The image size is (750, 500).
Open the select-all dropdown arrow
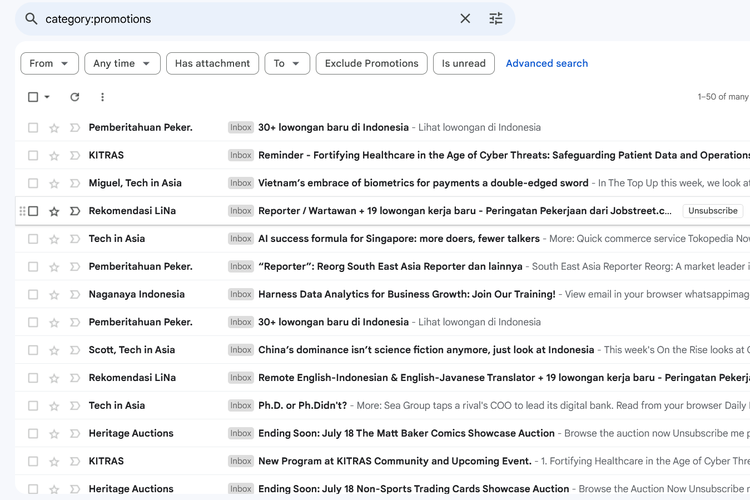tap(47, 98)
